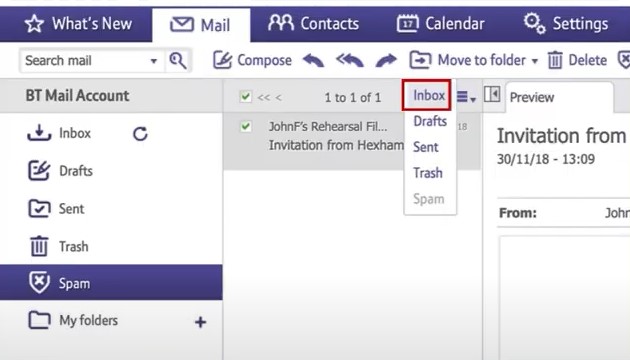630x360 pixels.
Task: Click the magnifier search icon
Action: tap(178, 61)
